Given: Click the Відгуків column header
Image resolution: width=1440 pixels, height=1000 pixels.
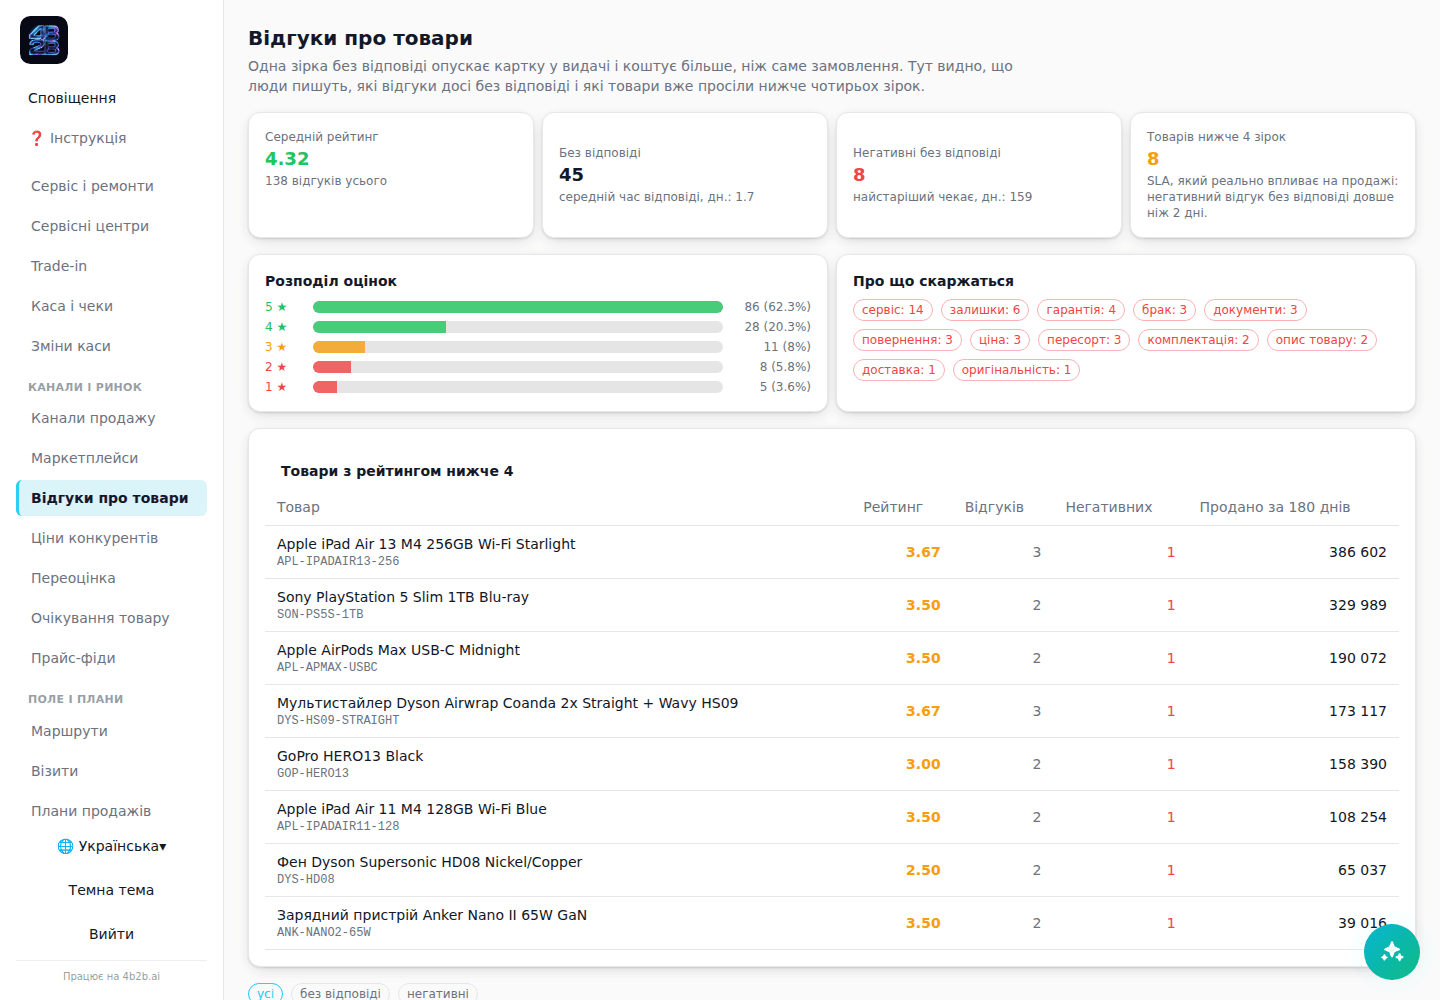Looking at the screenshot, I should (994, 507).
